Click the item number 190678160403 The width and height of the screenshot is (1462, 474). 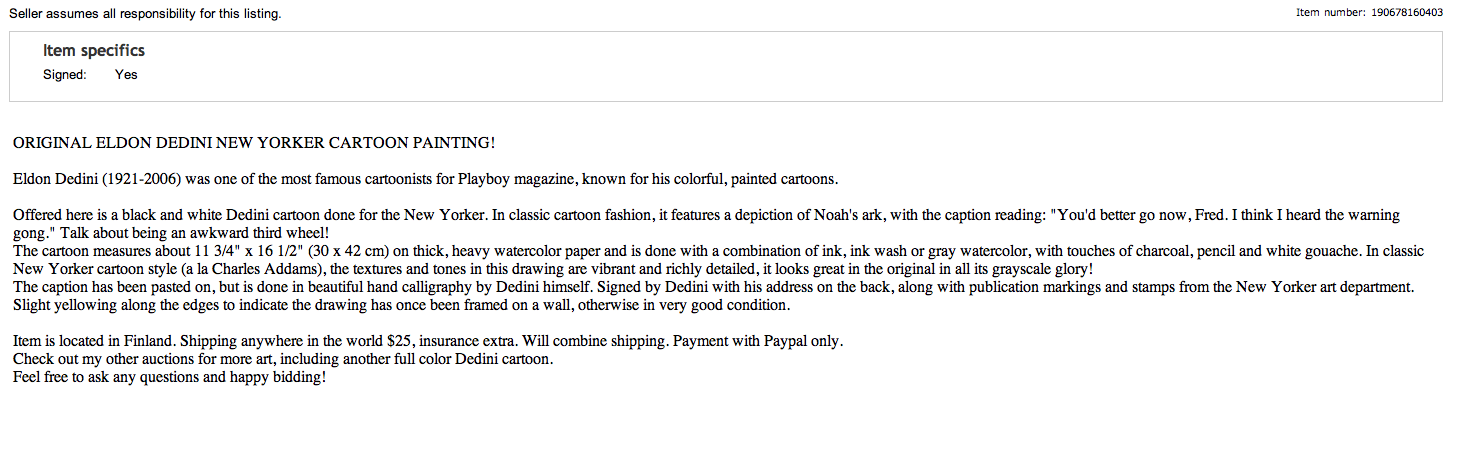pos(1407,13)
